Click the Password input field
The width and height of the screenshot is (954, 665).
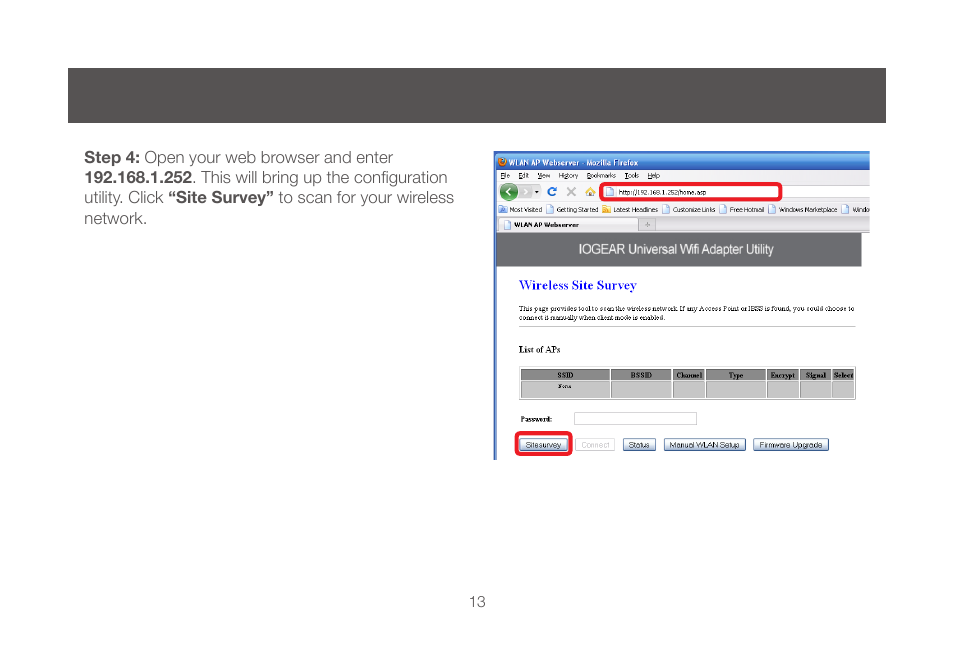click(x=635, y=419)
